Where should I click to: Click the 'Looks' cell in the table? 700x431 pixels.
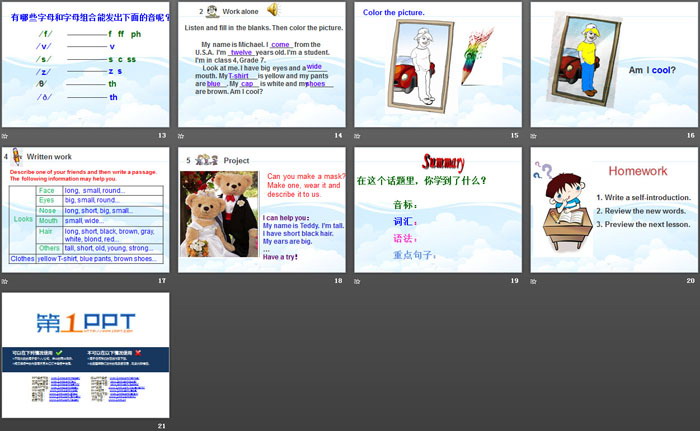pyautogui.click(x=22, y=218)
